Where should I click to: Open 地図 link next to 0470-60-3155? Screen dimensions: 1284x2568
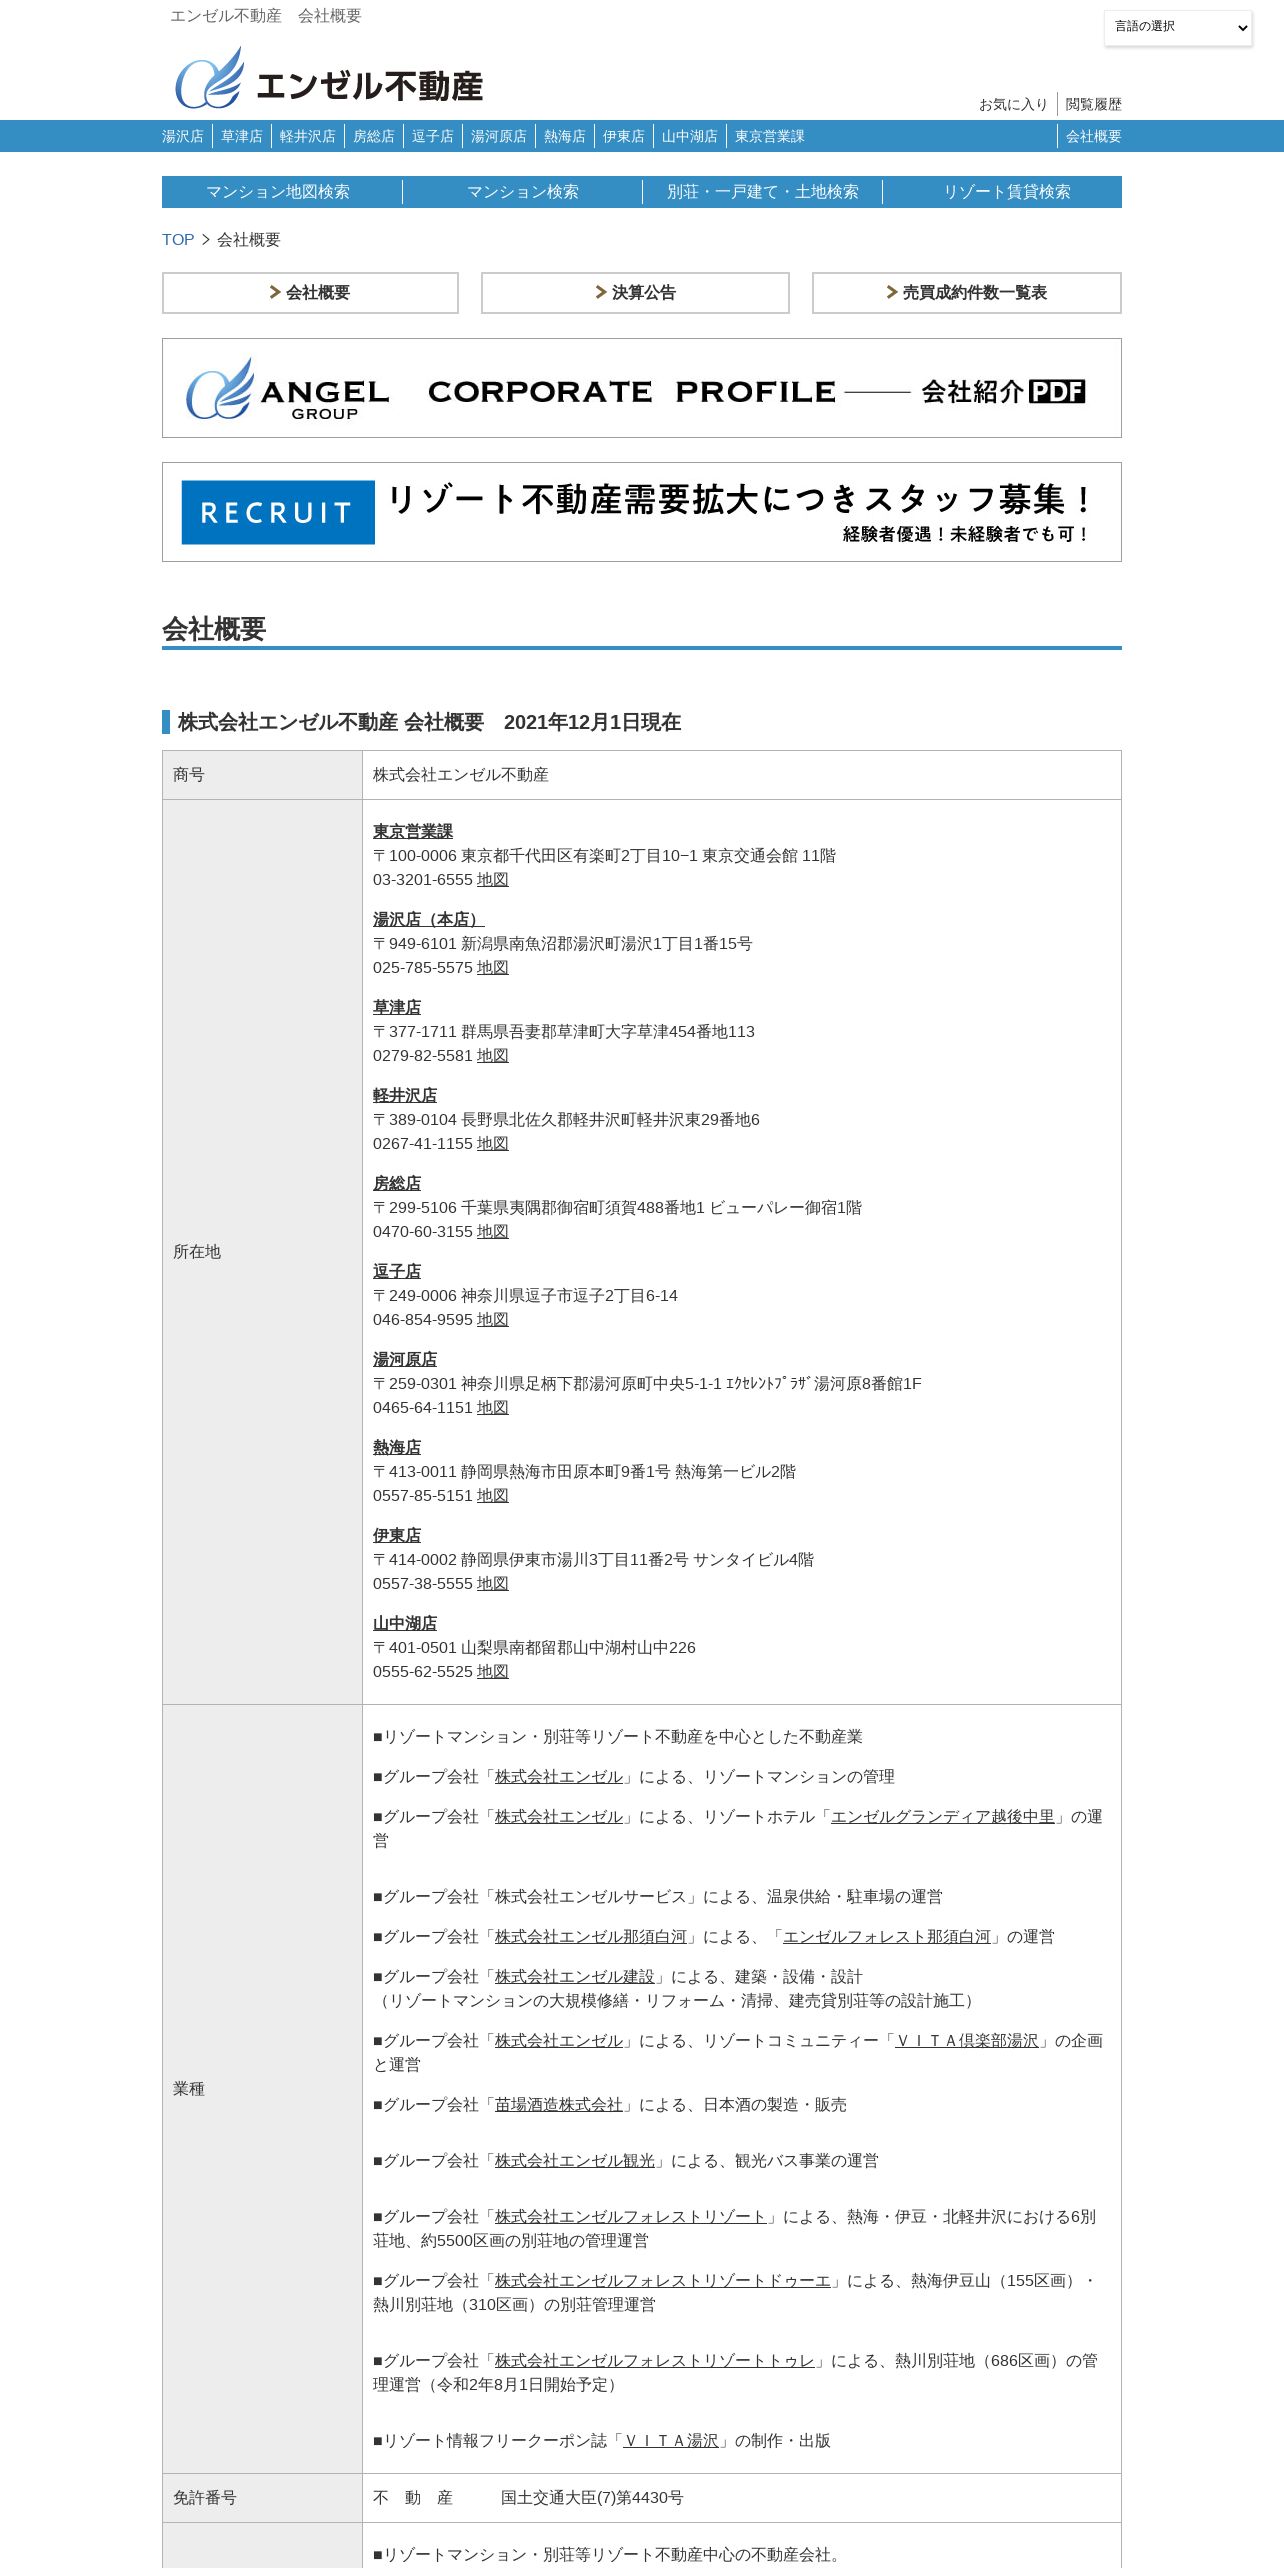(493, 1232)
